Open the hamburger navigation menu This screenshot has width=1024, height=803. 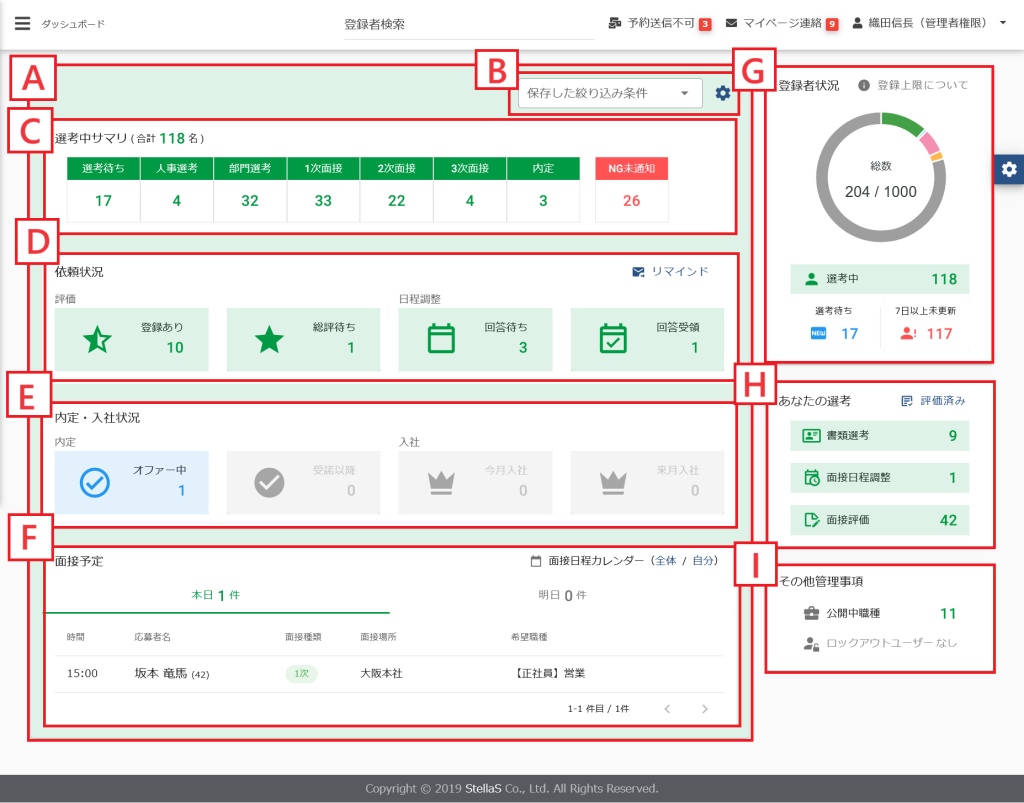click(23, 23)
